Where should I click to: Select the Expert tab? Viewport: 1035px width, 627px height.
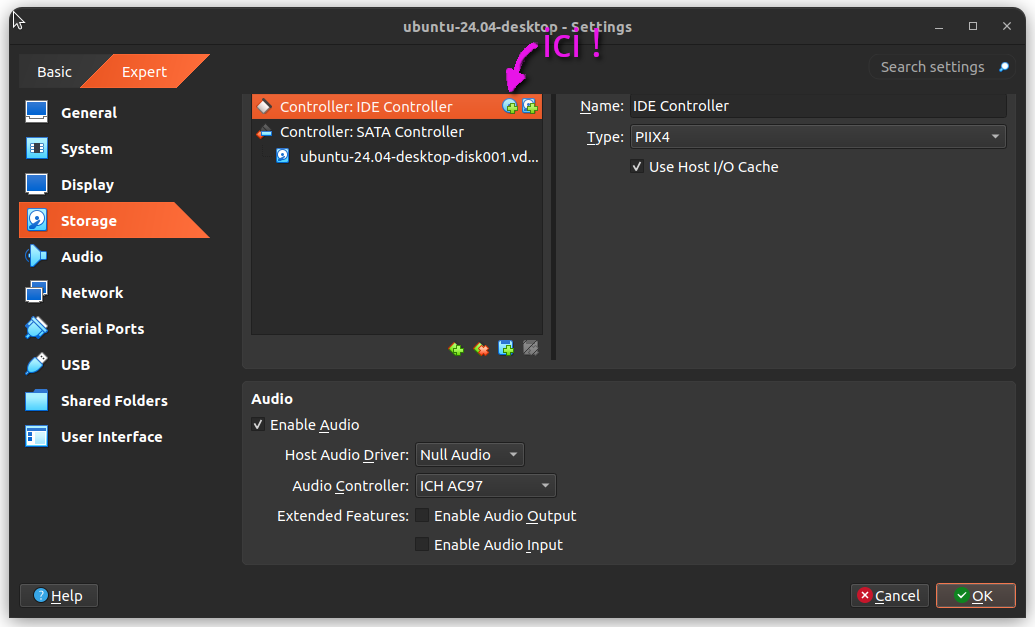[x=144, y=72]
